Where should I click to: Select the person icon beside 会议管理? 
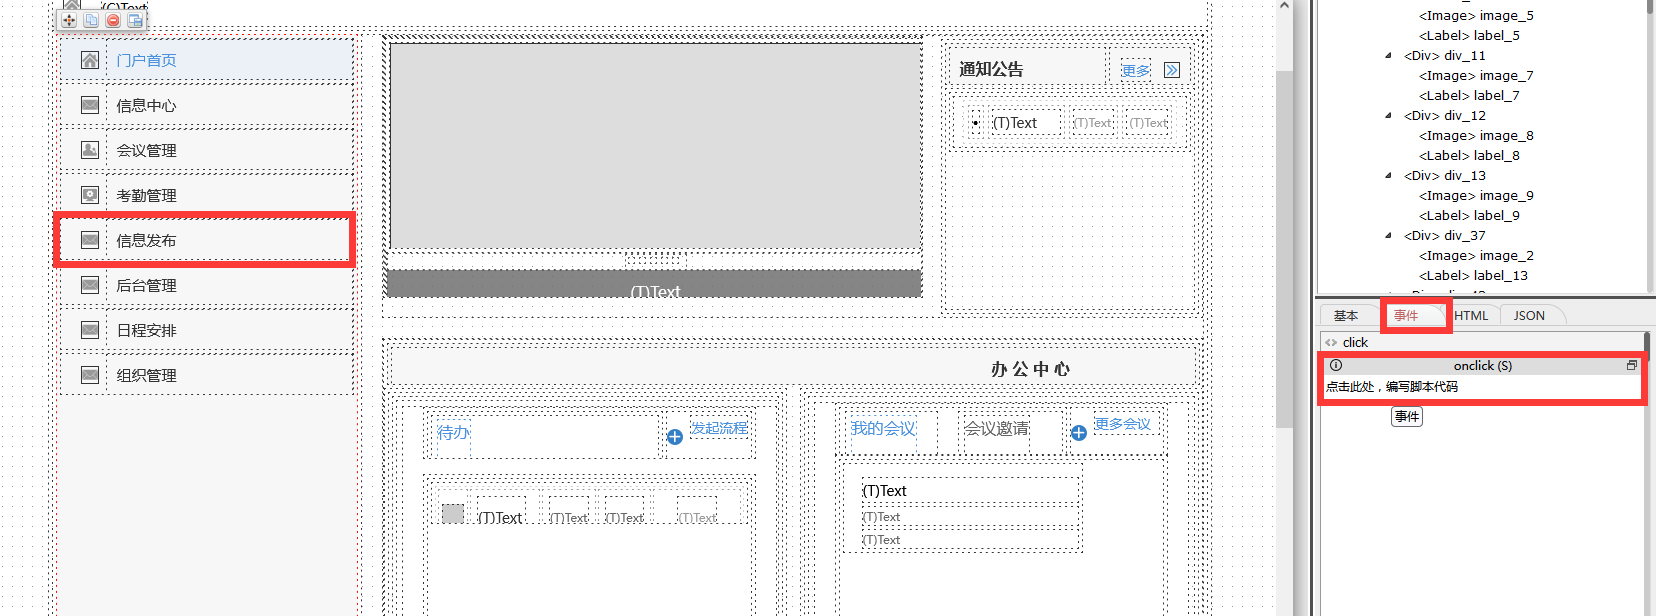pyautogui.click(x=90, y=150)
